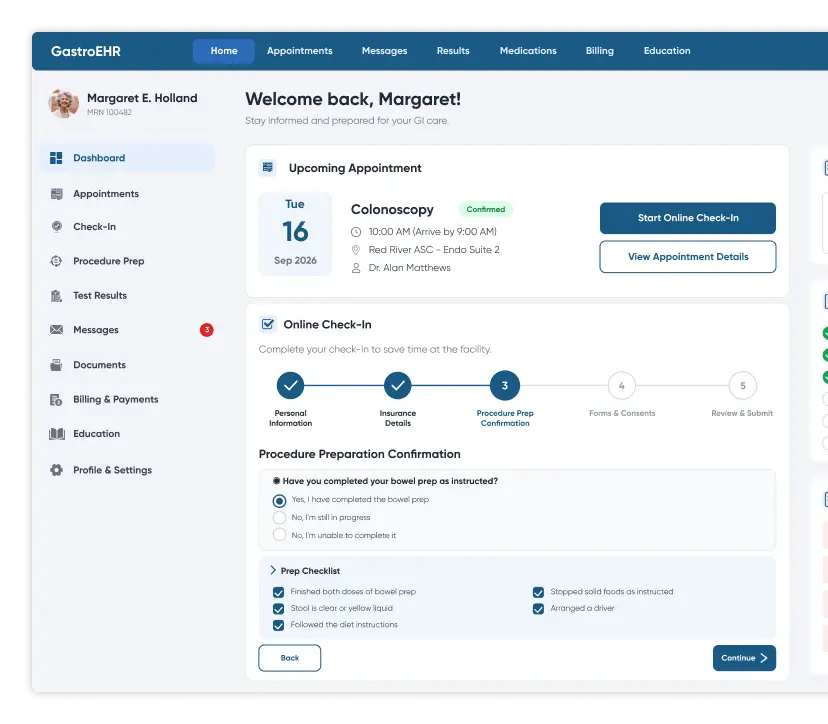Click the Back button
828x724 pixels.
289,658
